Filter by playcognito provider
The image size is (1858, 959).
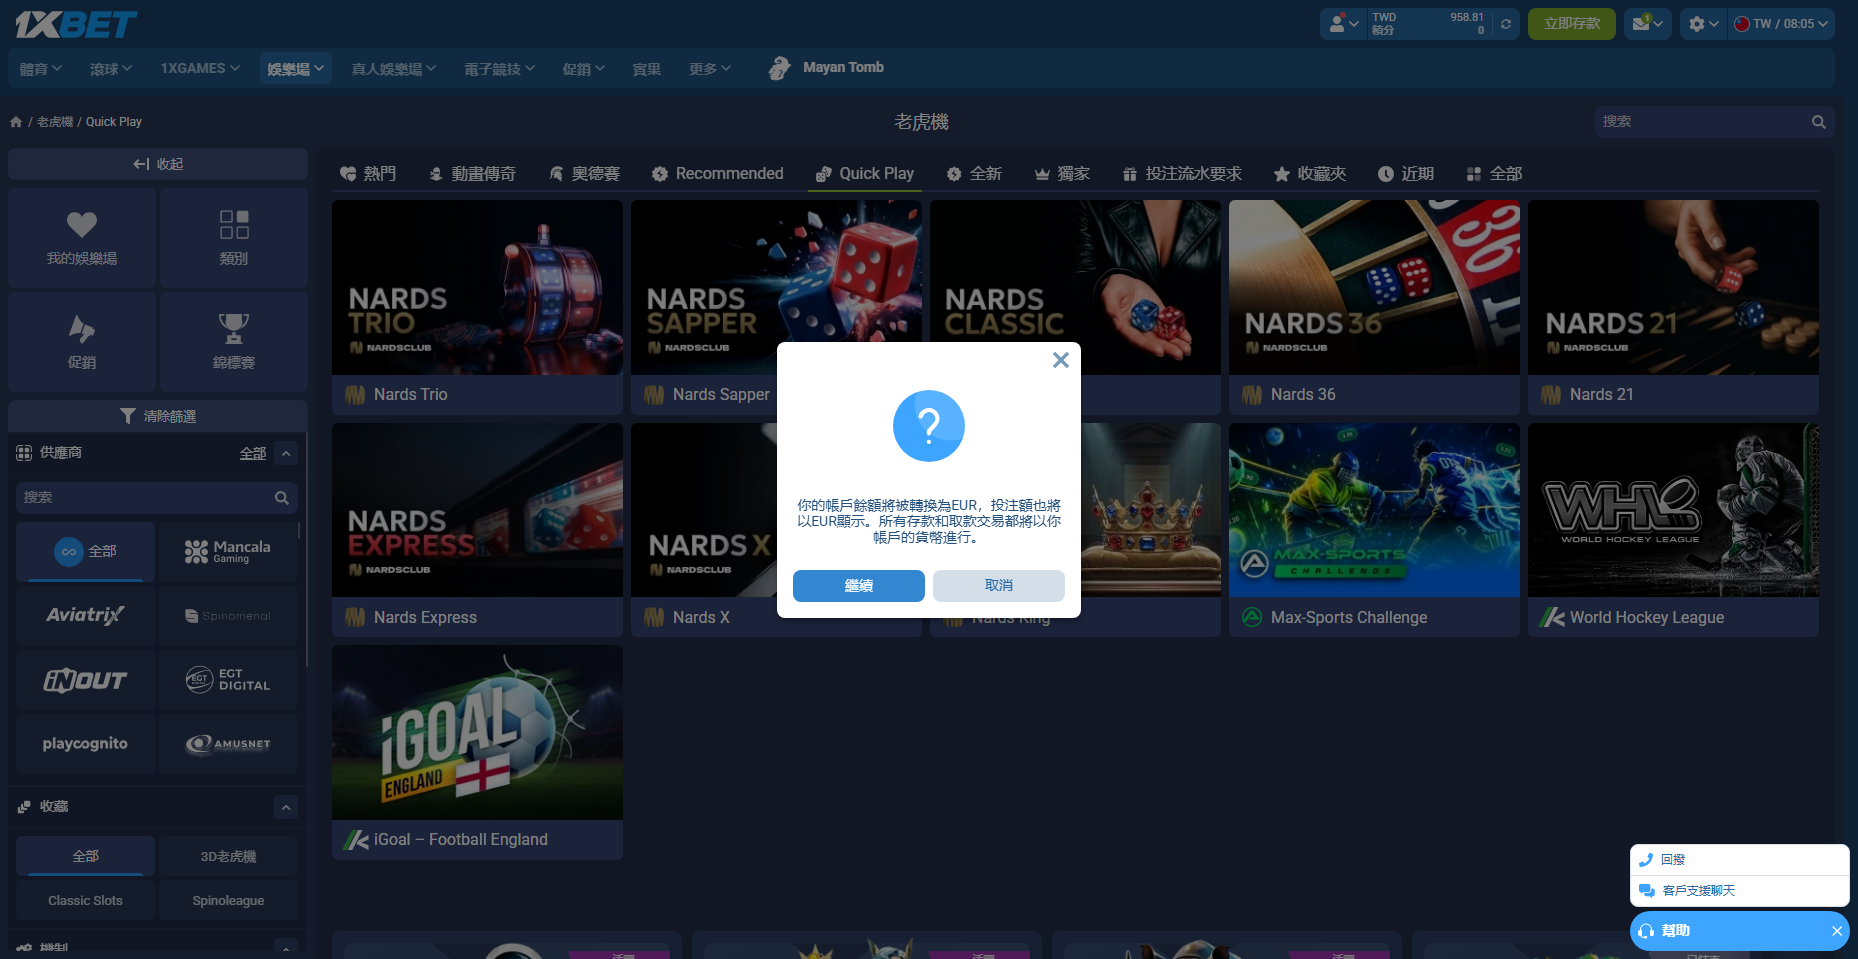click(86, 744)
